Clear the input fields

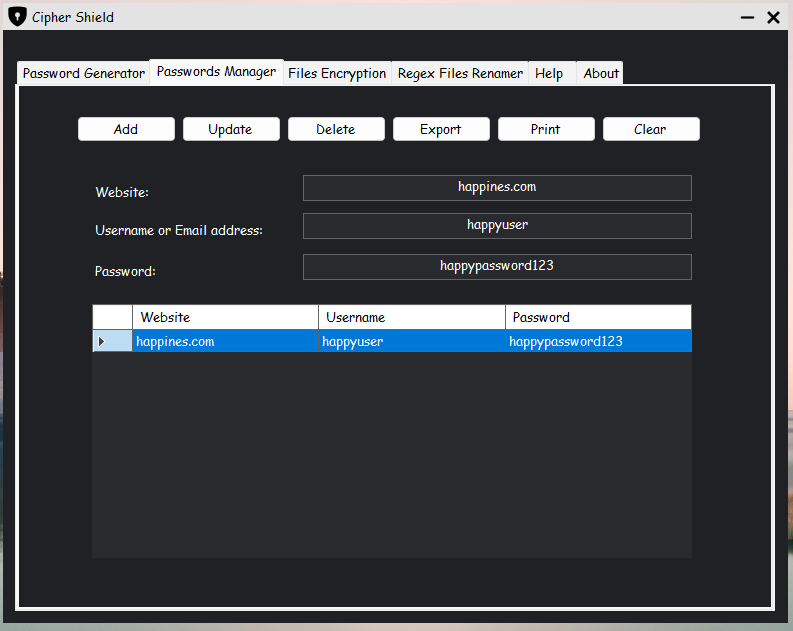point(650,129)
